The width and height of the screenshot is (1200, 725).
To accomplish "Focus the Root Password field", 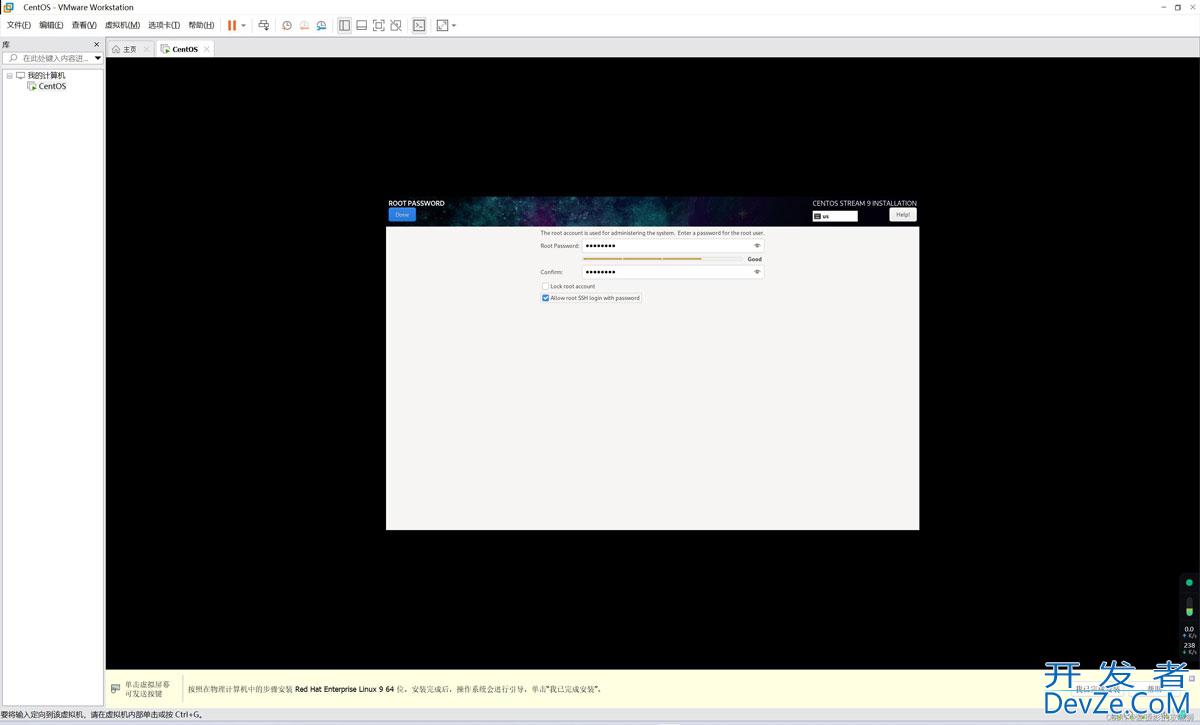I will [x=673, y=245].
